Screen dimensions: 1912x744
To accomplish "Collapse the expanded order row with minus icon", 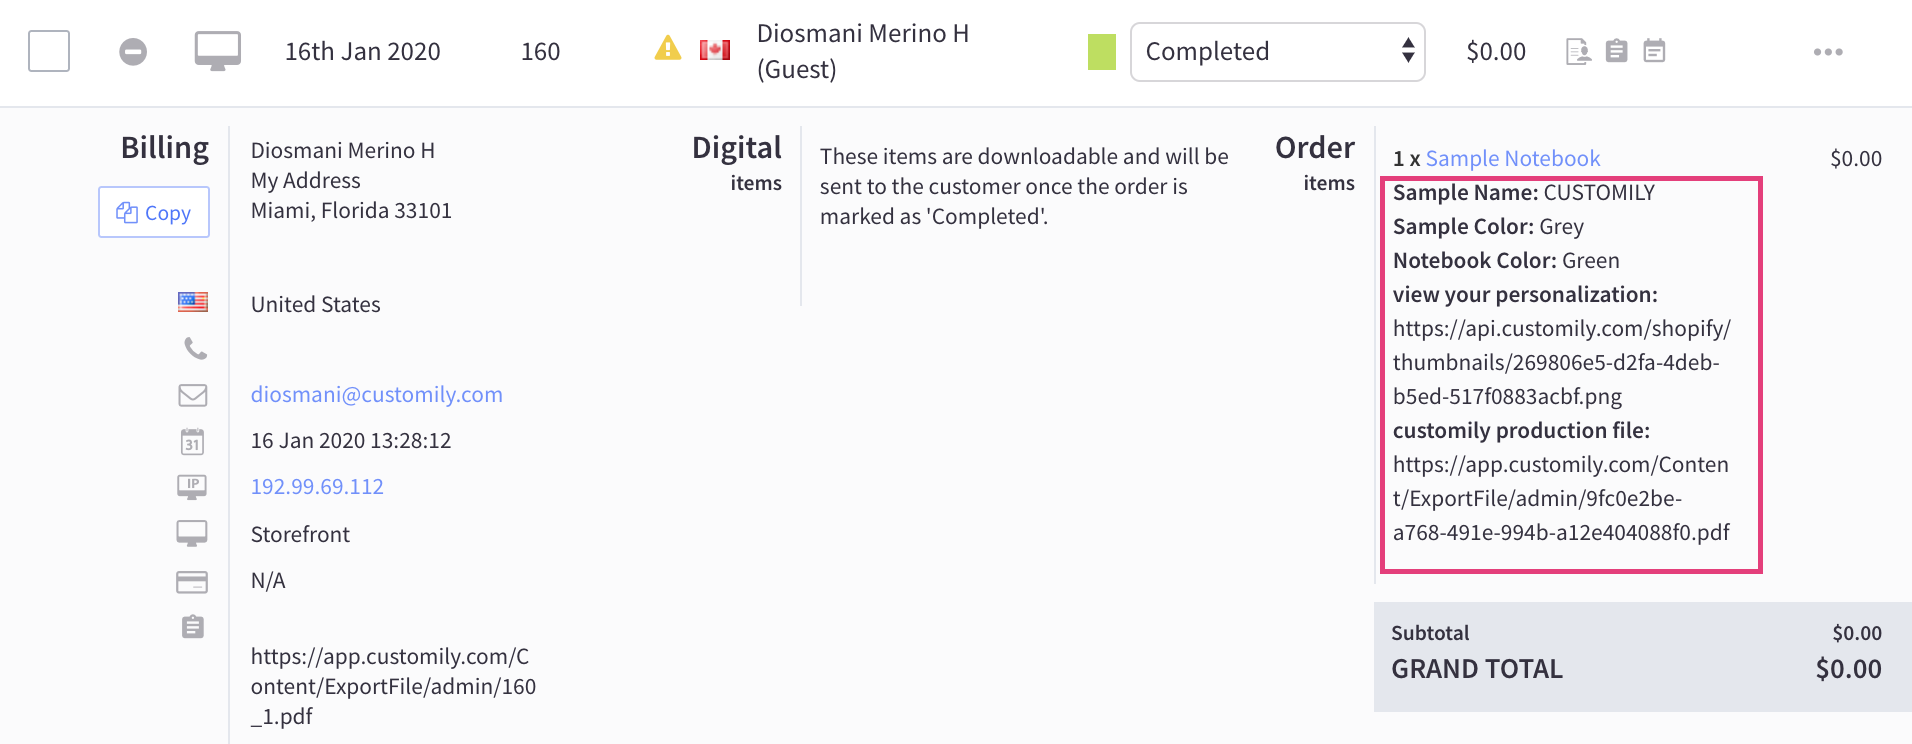I will pyautogui.click(x=133, y=51).
